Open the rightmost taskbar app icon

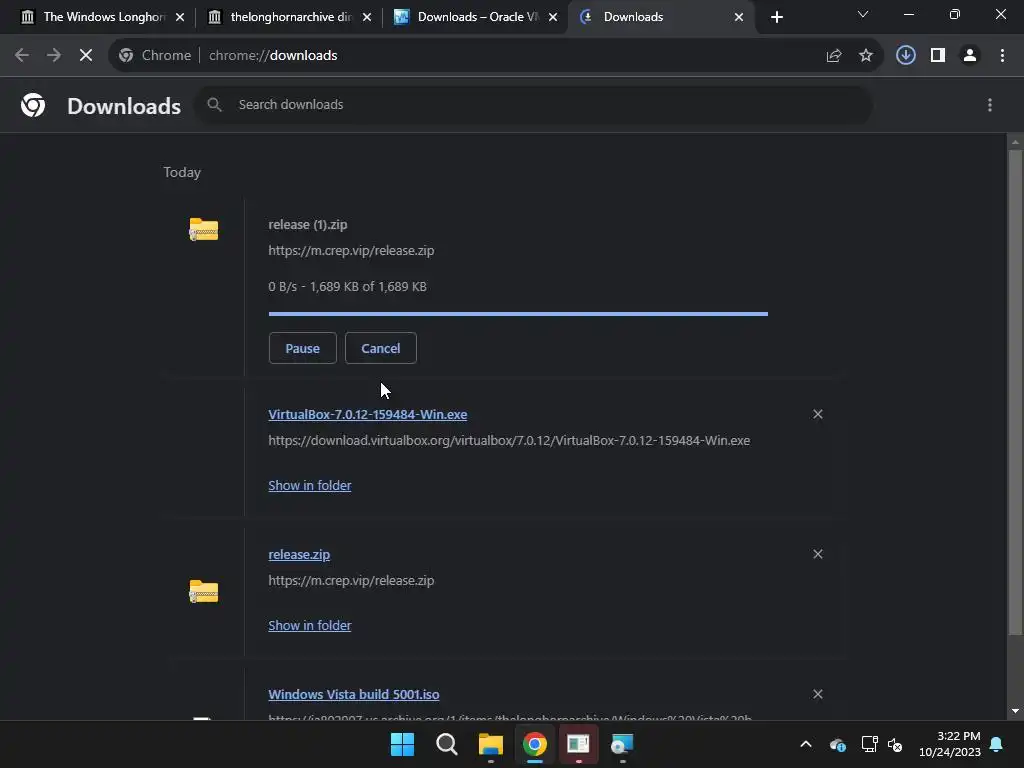pyautogui.click(x=622, y=744)
